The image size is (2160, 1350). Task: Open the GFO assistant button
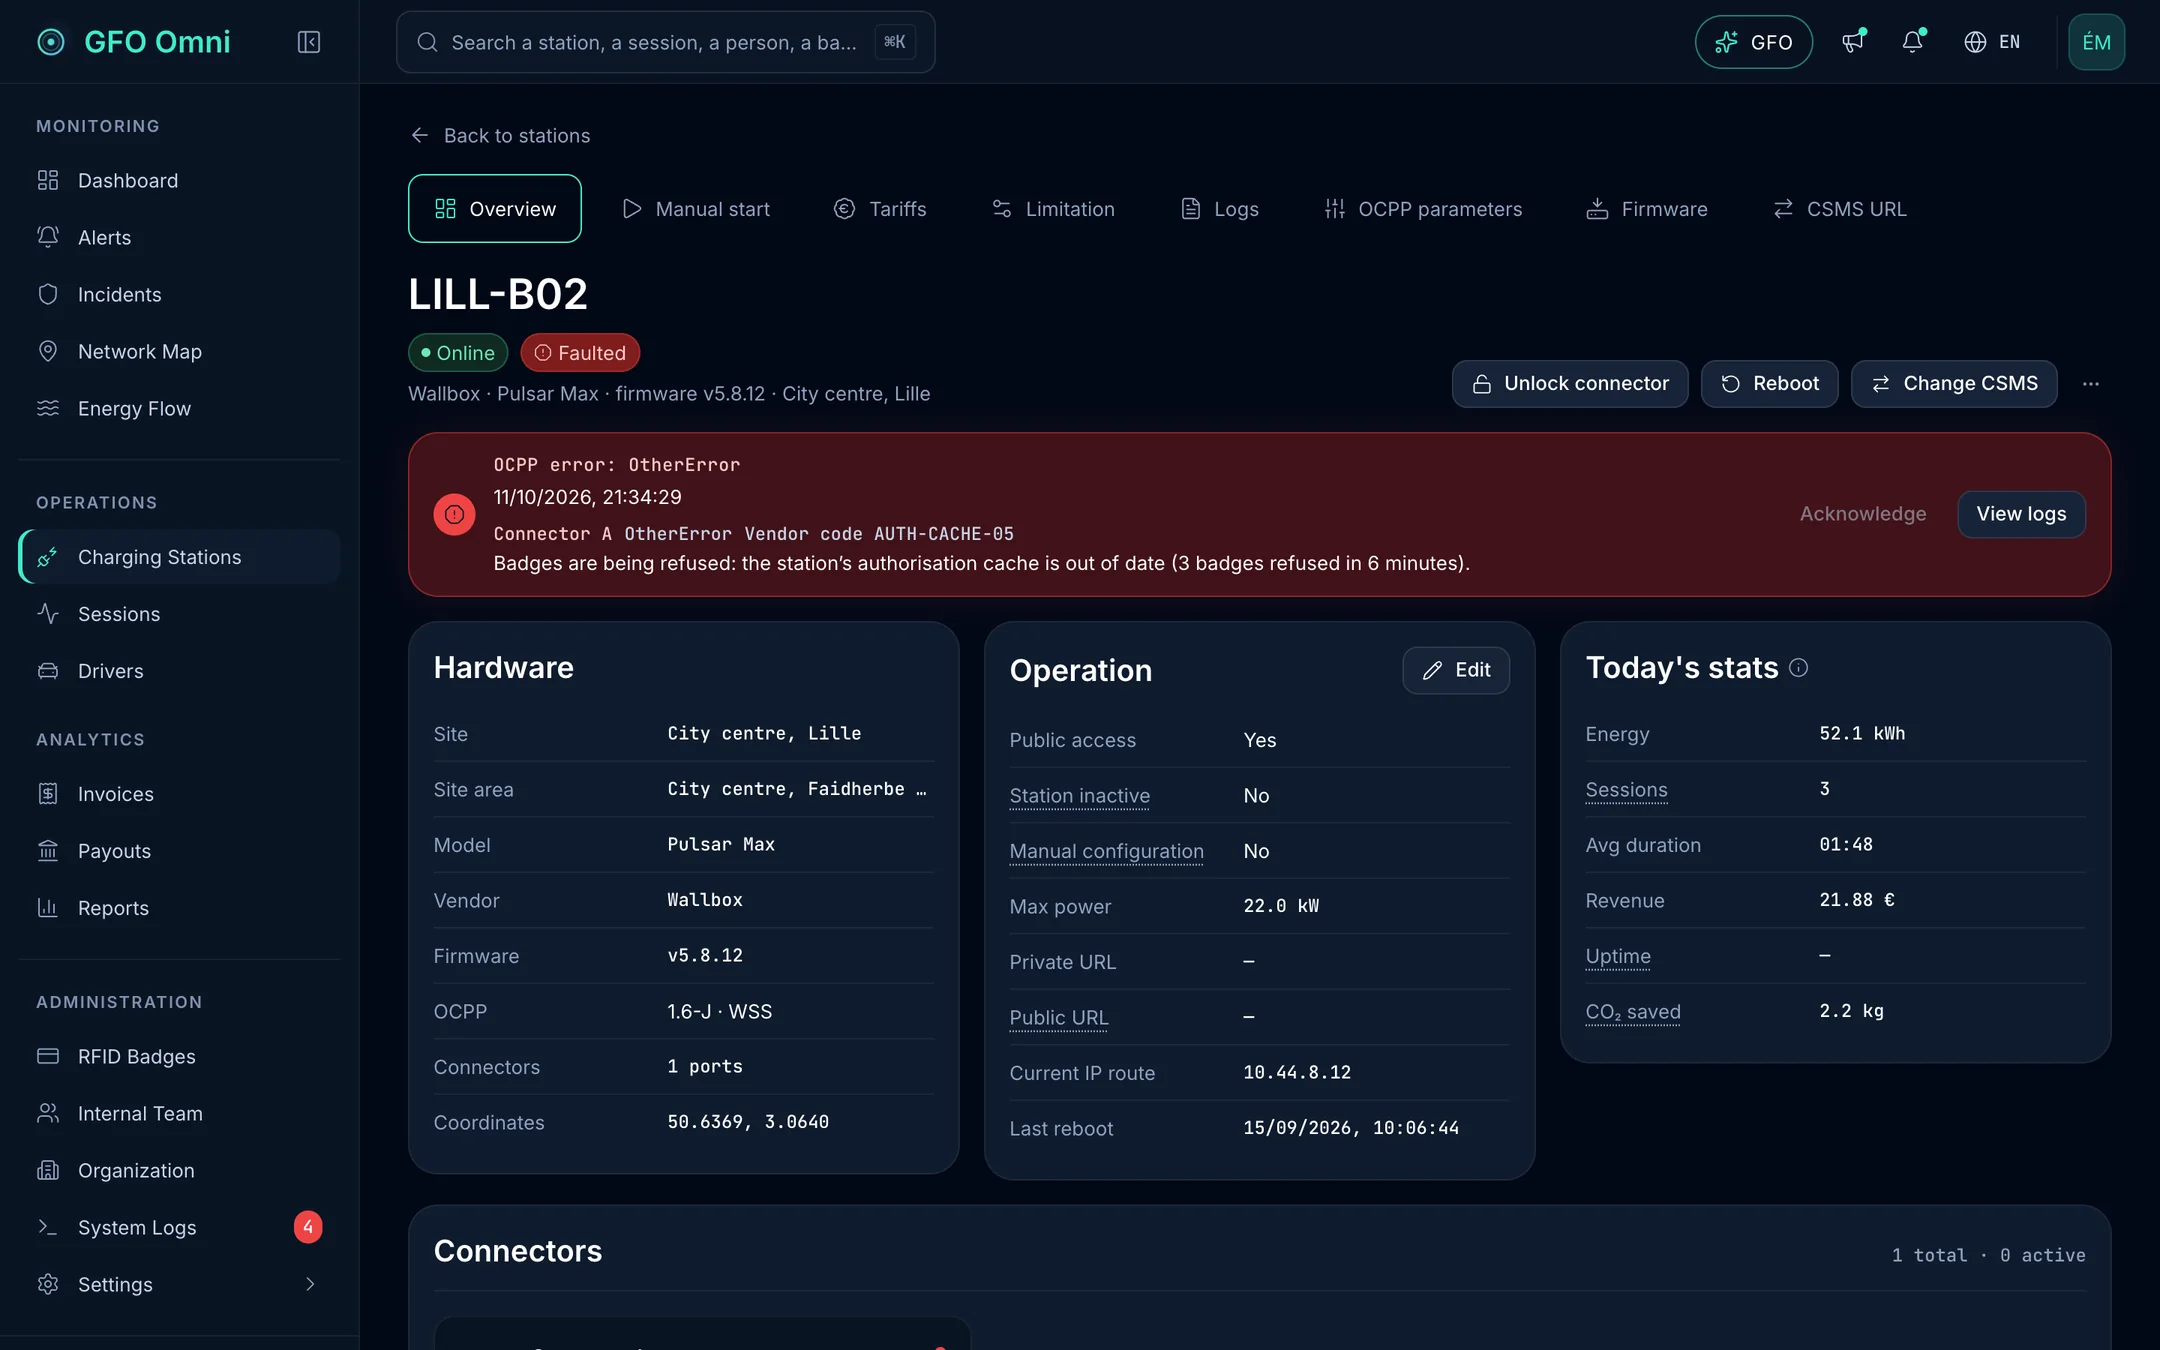coord(1754,42)
